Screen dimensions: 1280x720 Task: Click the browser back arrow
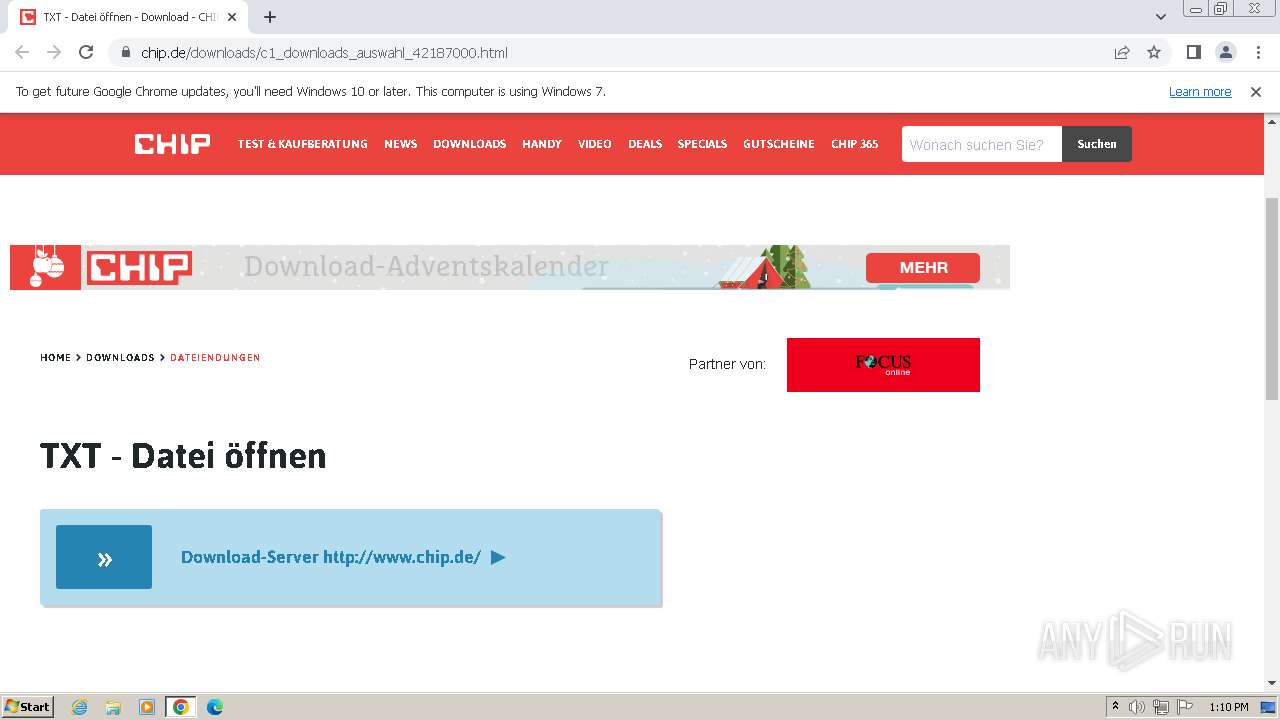[22, 52]
